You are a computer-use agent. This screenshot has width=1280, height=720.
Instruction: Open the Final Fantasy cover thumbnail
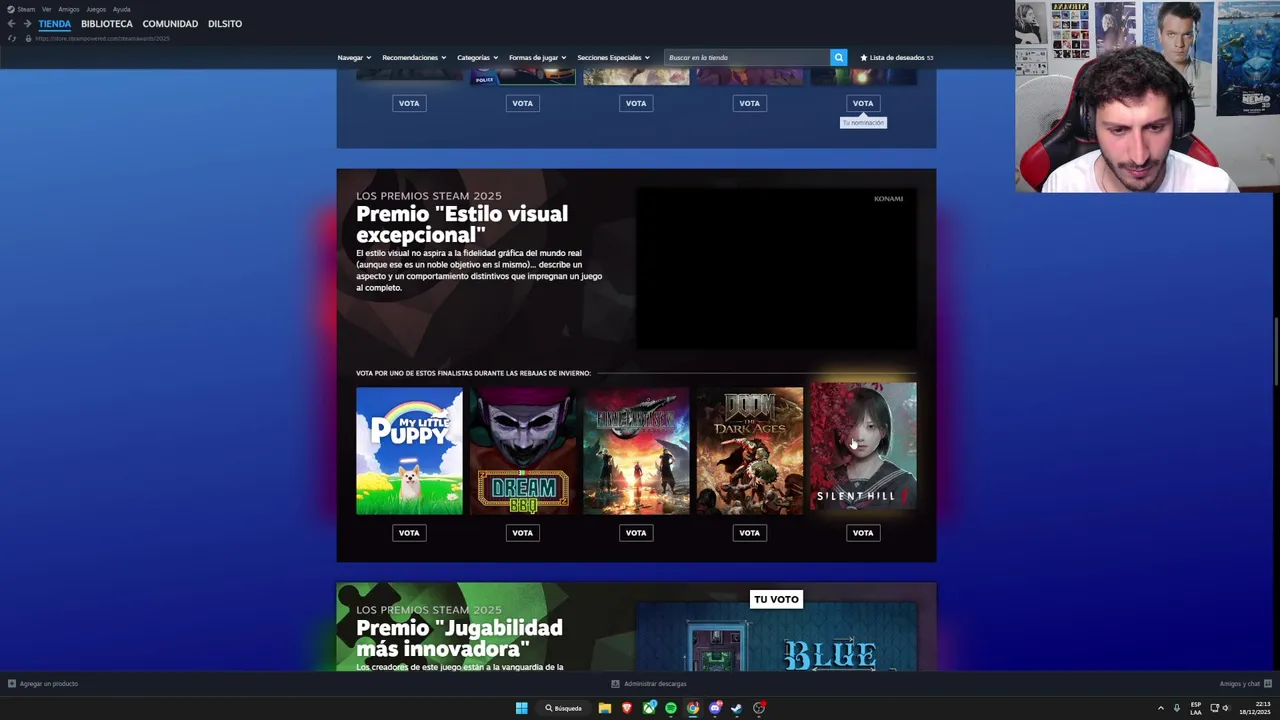pyautogui.click(x=636, y=451)
